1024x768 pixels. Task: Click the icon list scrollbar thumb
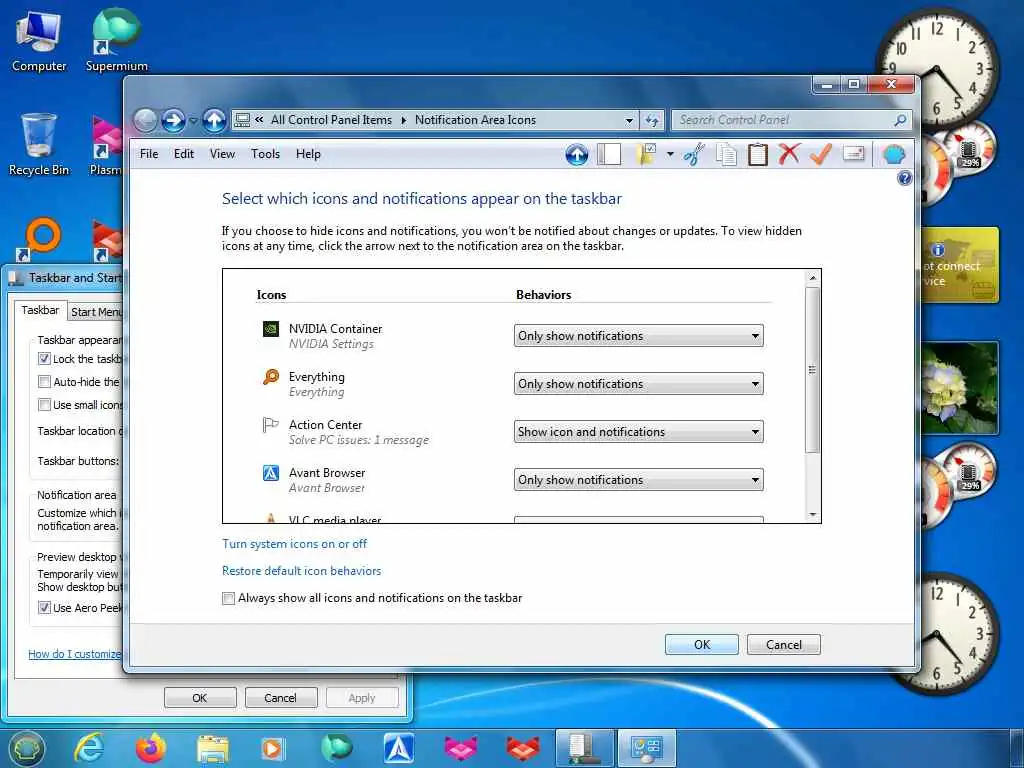coord(812,370)
